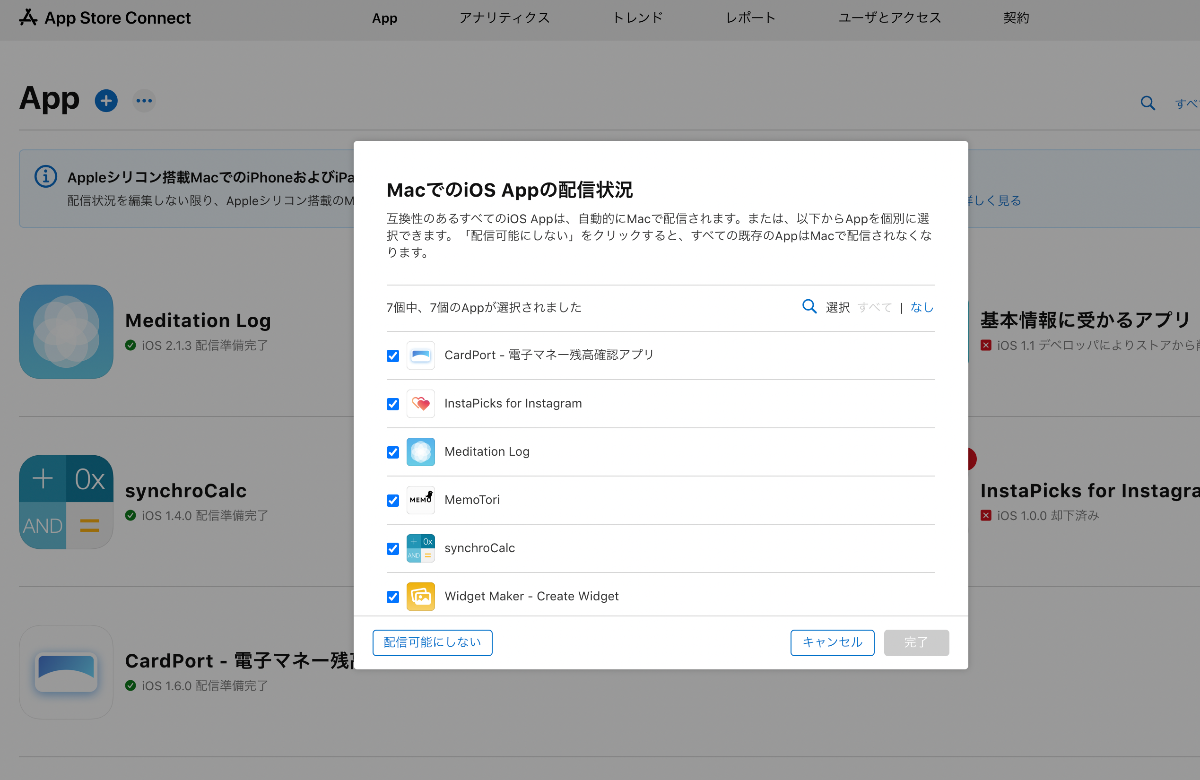This screenshot has width=1200, height=780.
Task: Open アナリティクス in top navigation
Action: click(505, 18)
